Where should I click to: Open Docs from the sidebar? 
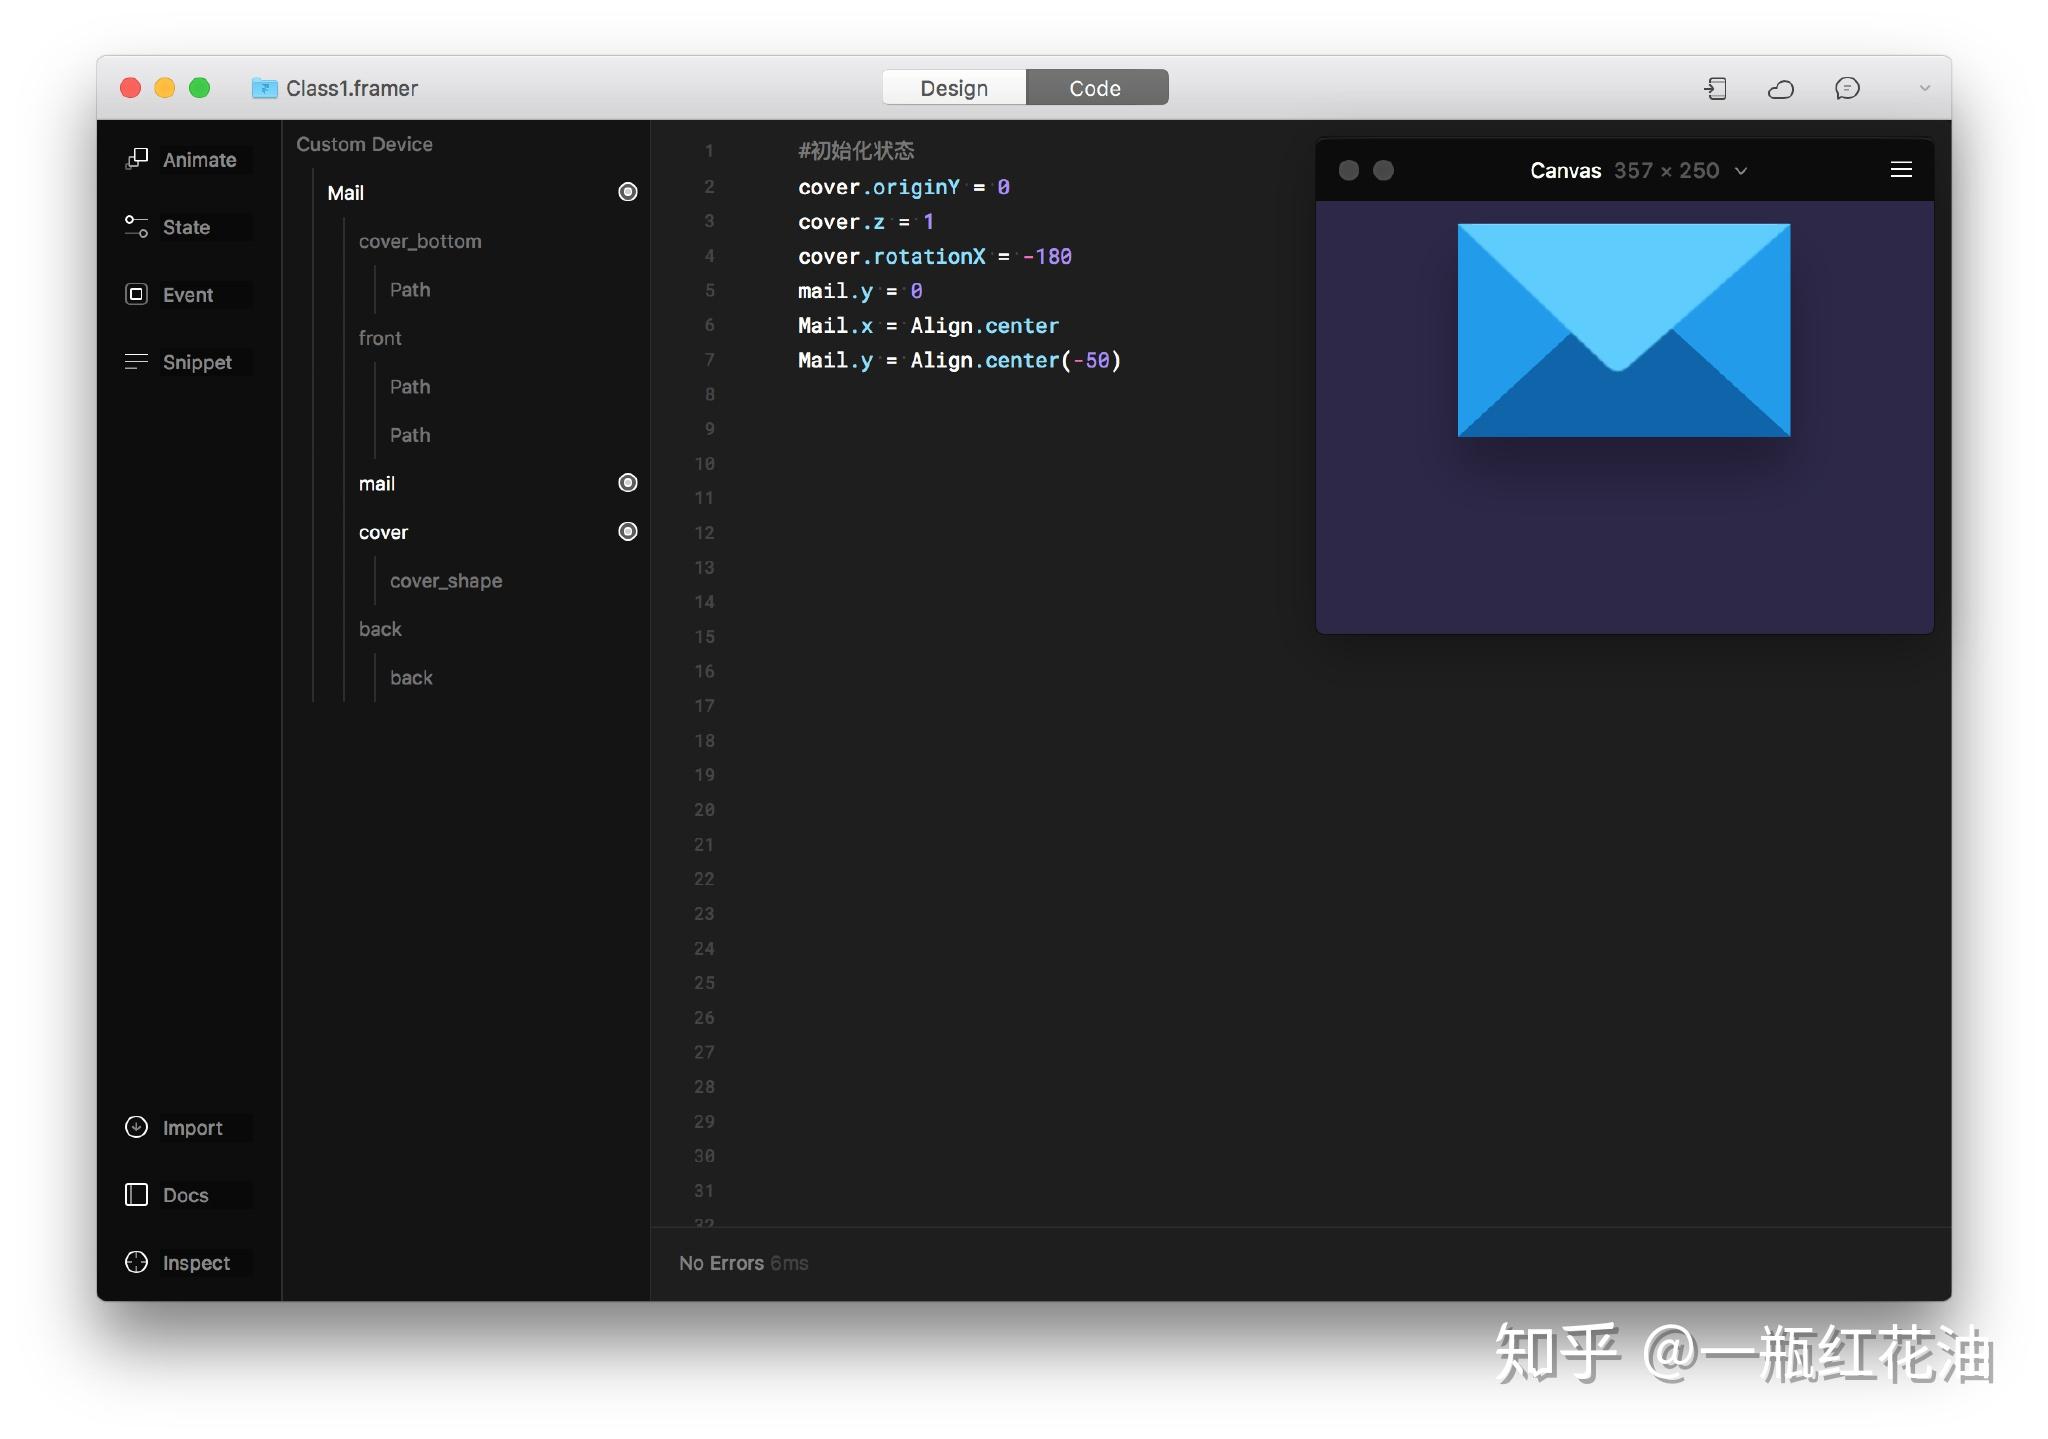pyautogui.click(x=137, y=1195)
